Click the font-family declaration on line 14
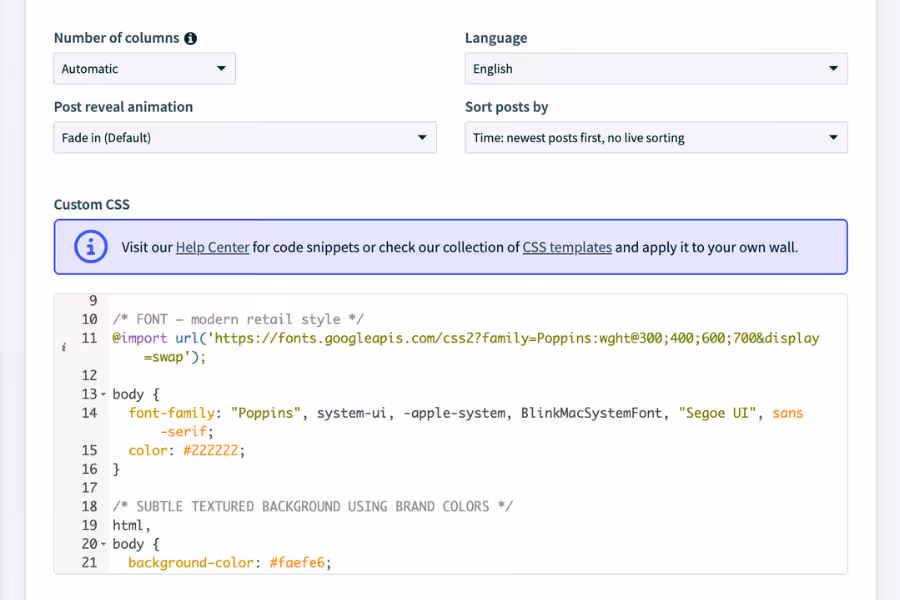Image resolution: width=900 pixels, height=600 pixels. pos(465,422)
